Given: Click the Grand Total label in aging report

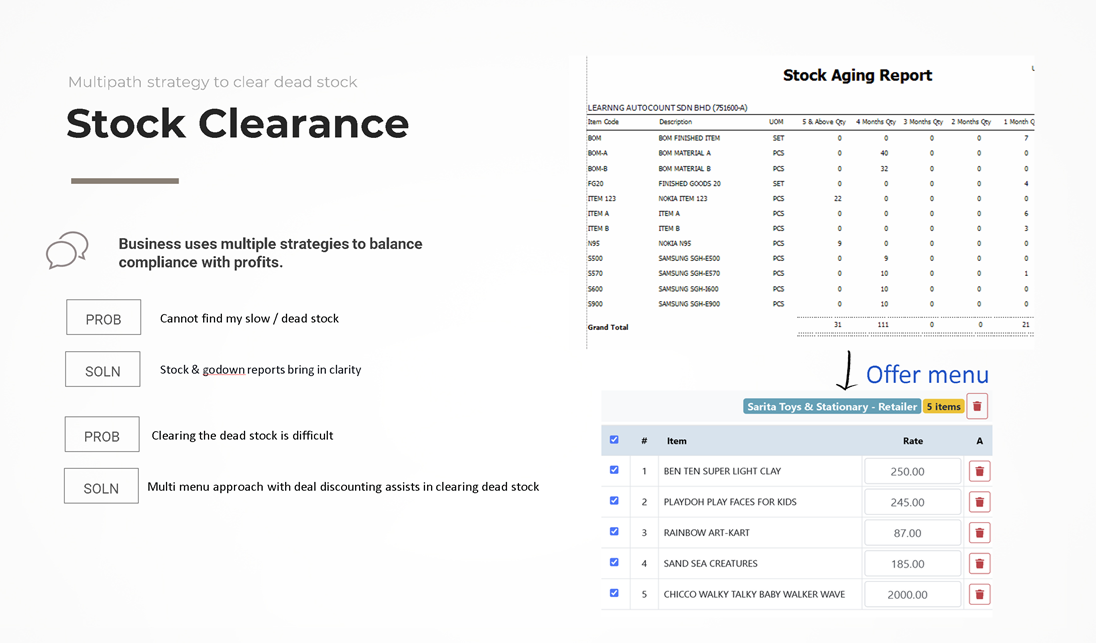Looking at the screenshot, I should (x=608, y=327).
